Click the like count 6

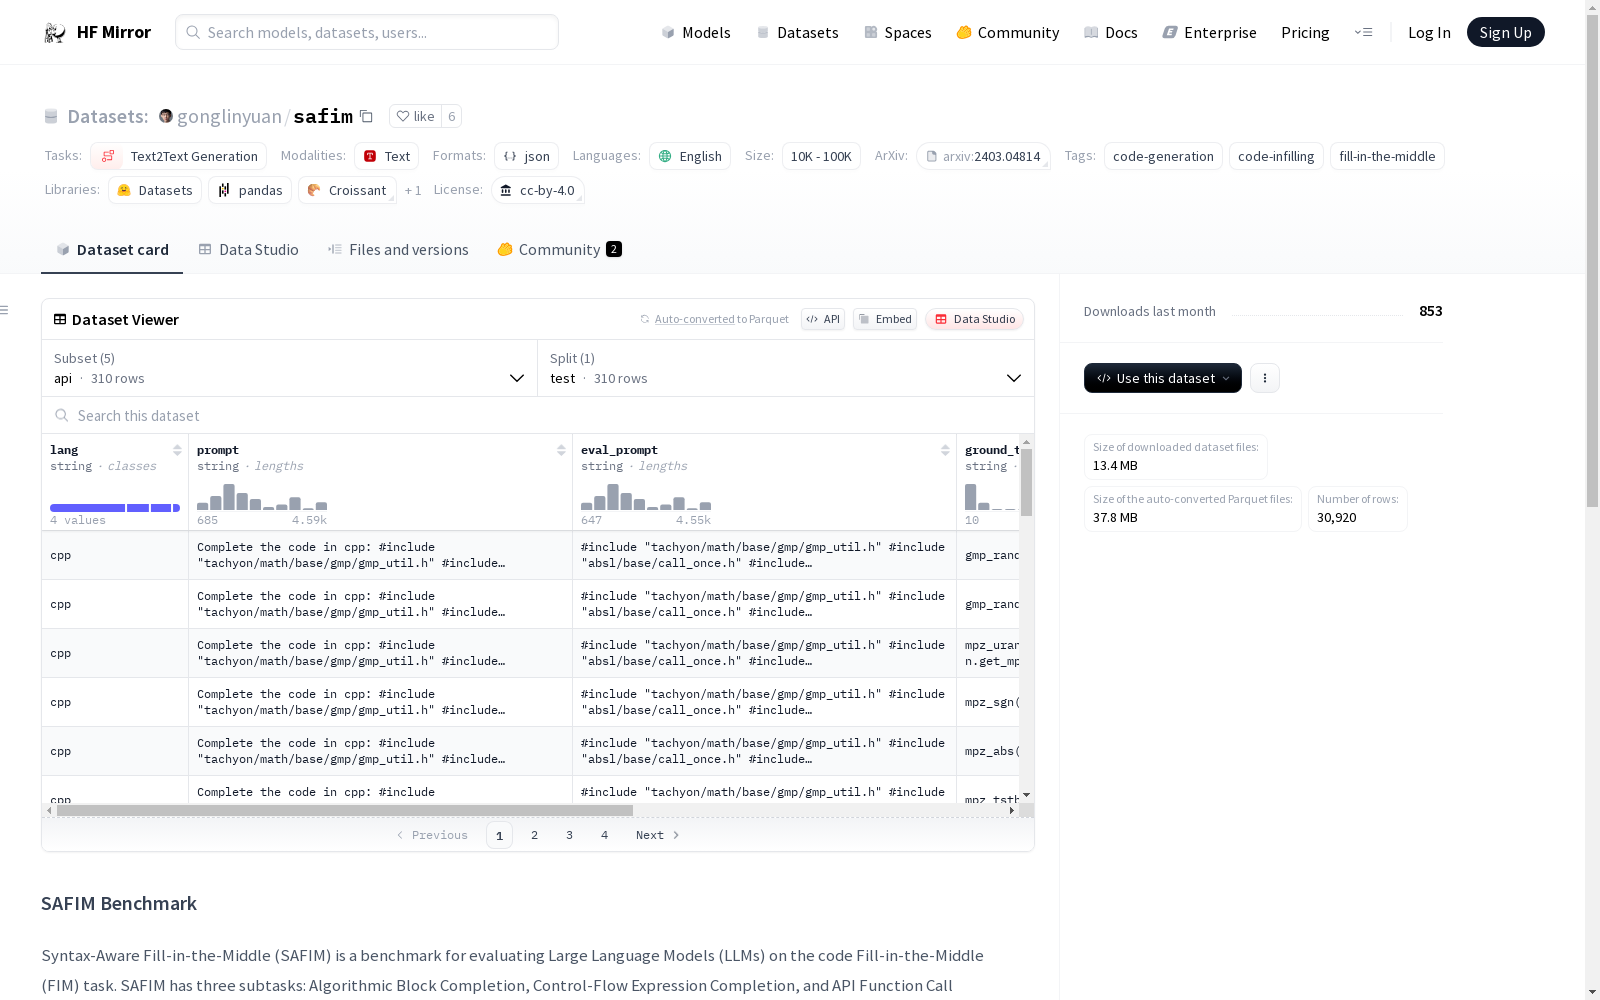(452, 116)
